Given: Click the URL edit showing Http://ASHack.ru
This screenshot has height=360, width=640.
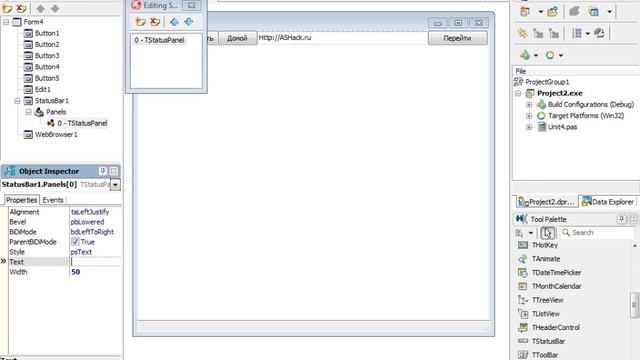Looking at the screenshot, I should pyautogui.click(x=342, y=38).
